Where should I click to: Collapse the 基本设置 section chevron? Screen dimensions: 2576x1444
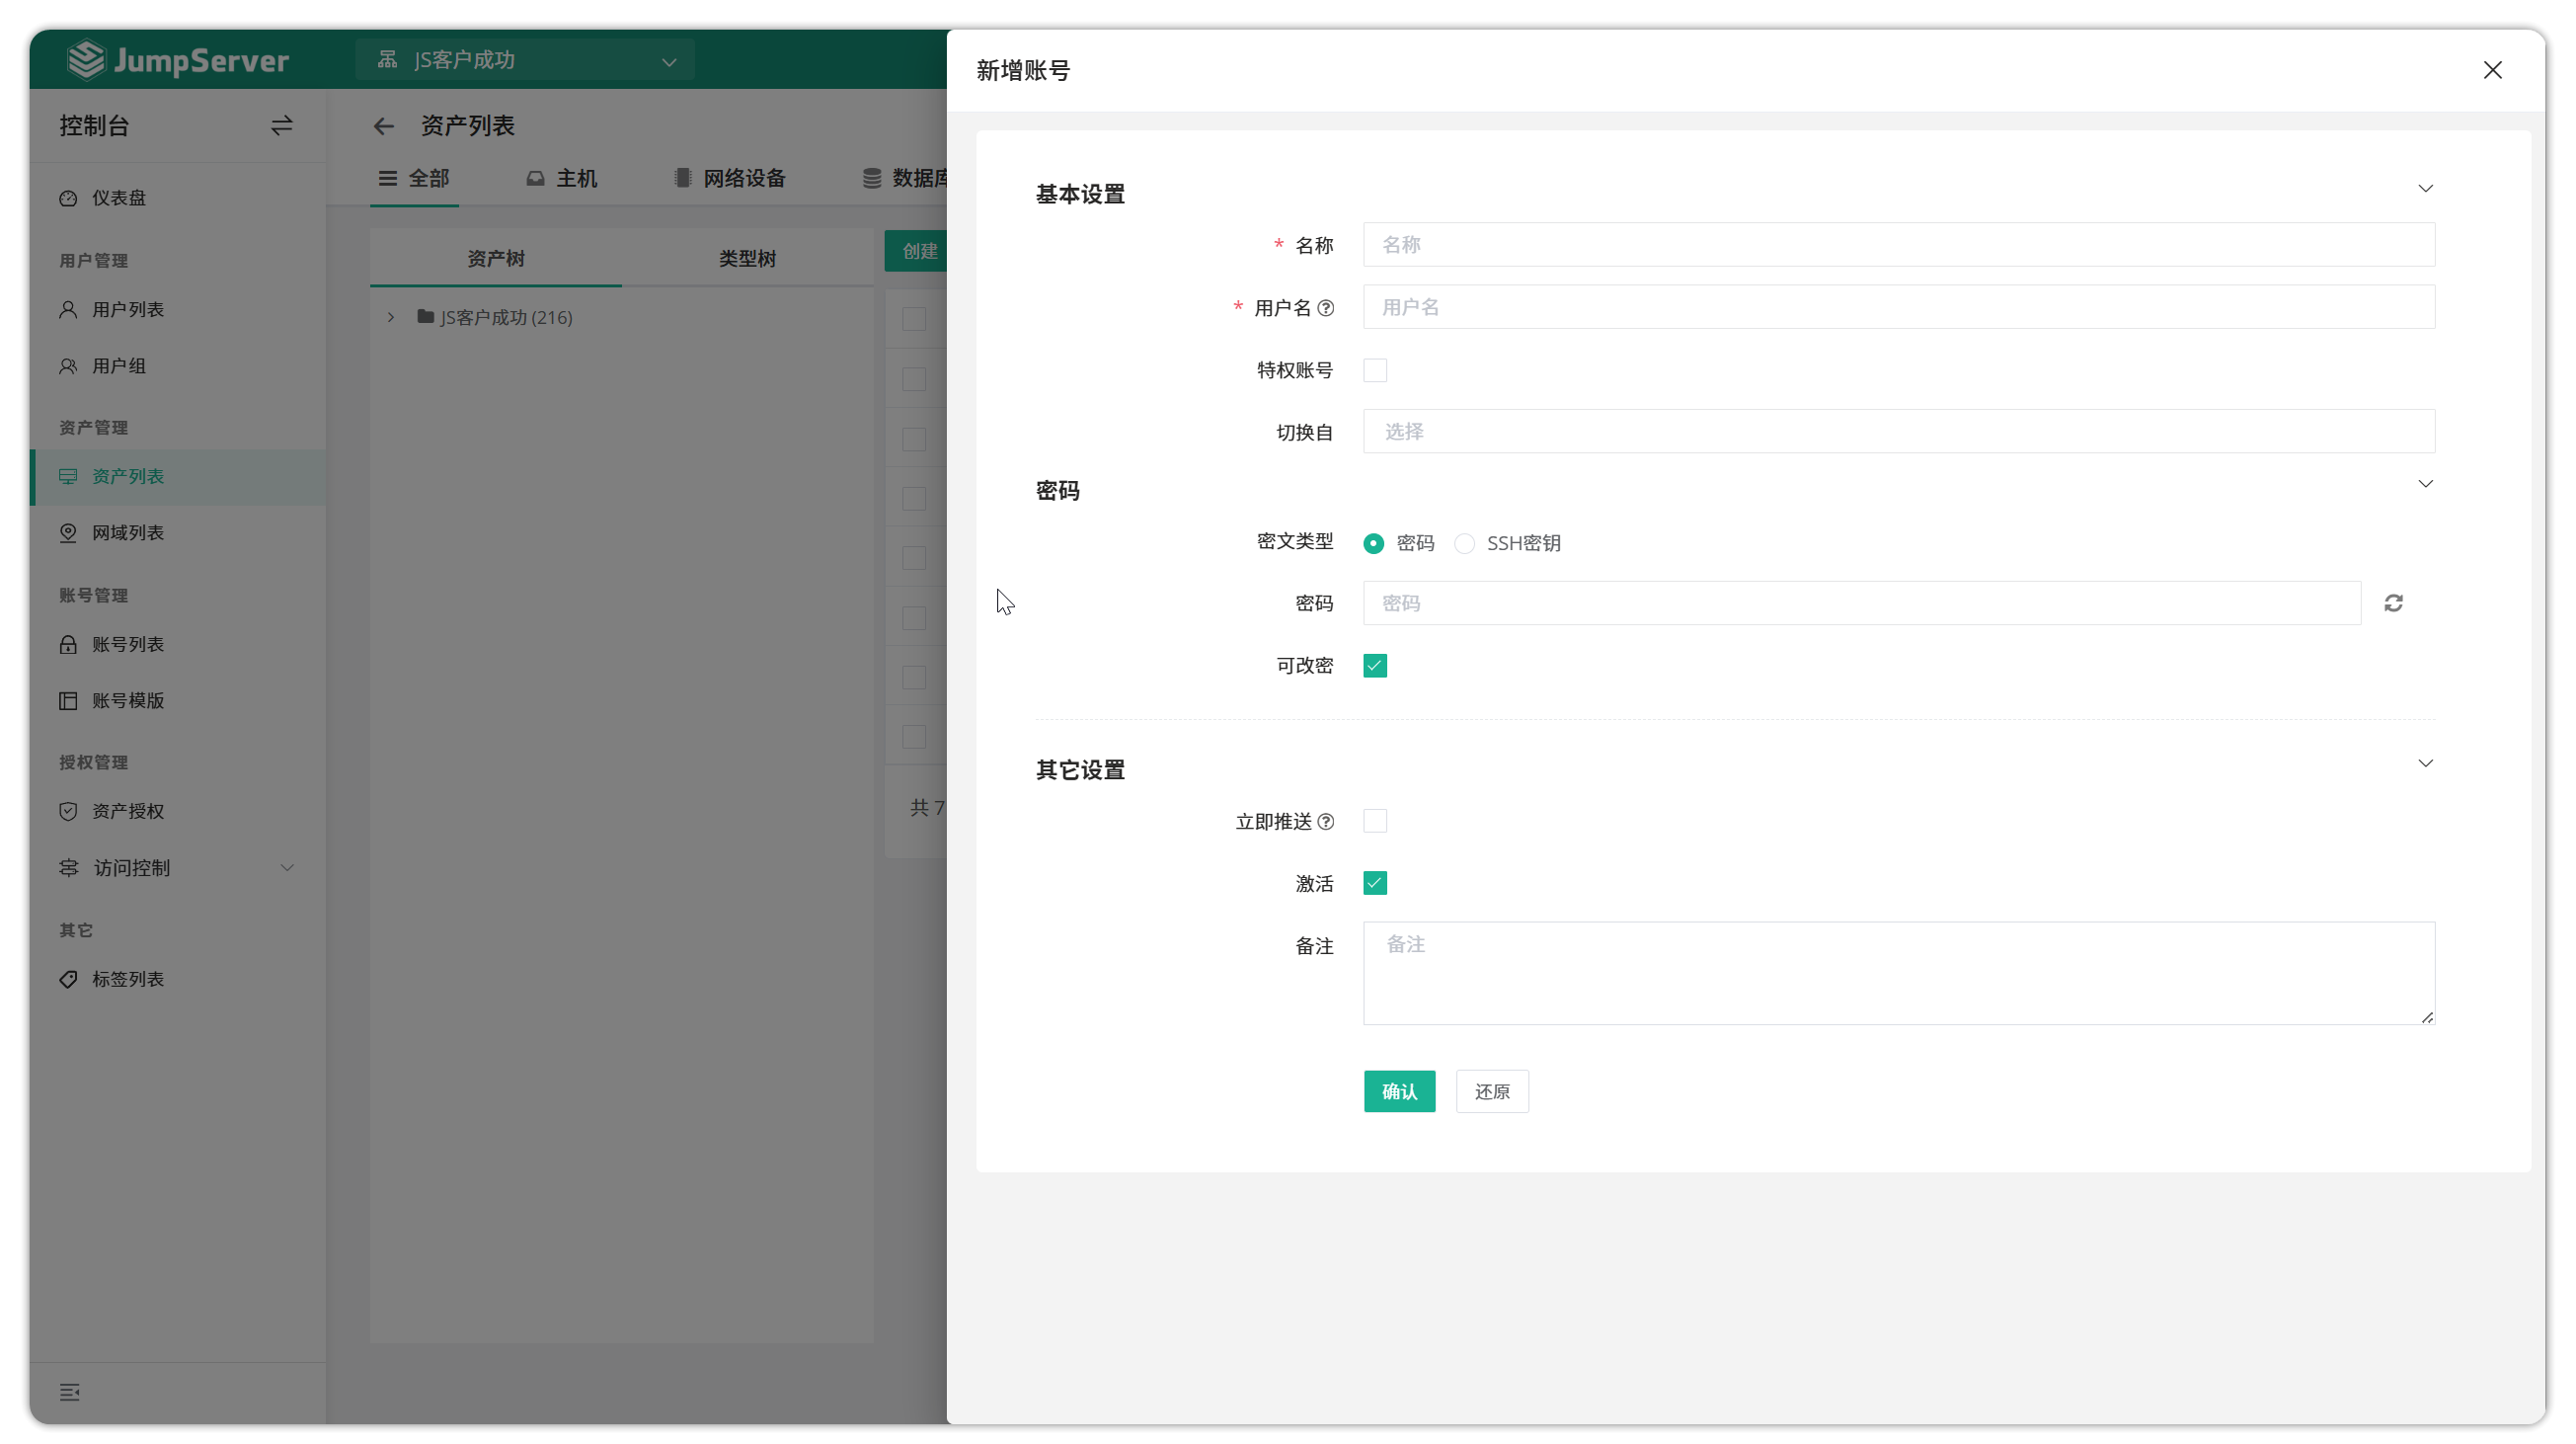coord(2425,188)
